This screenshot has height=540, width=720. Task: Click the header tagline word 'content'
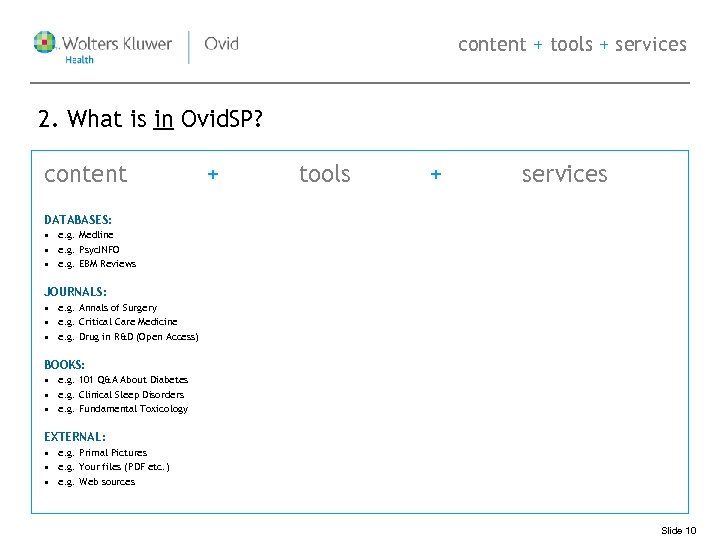tap(492, 45)
